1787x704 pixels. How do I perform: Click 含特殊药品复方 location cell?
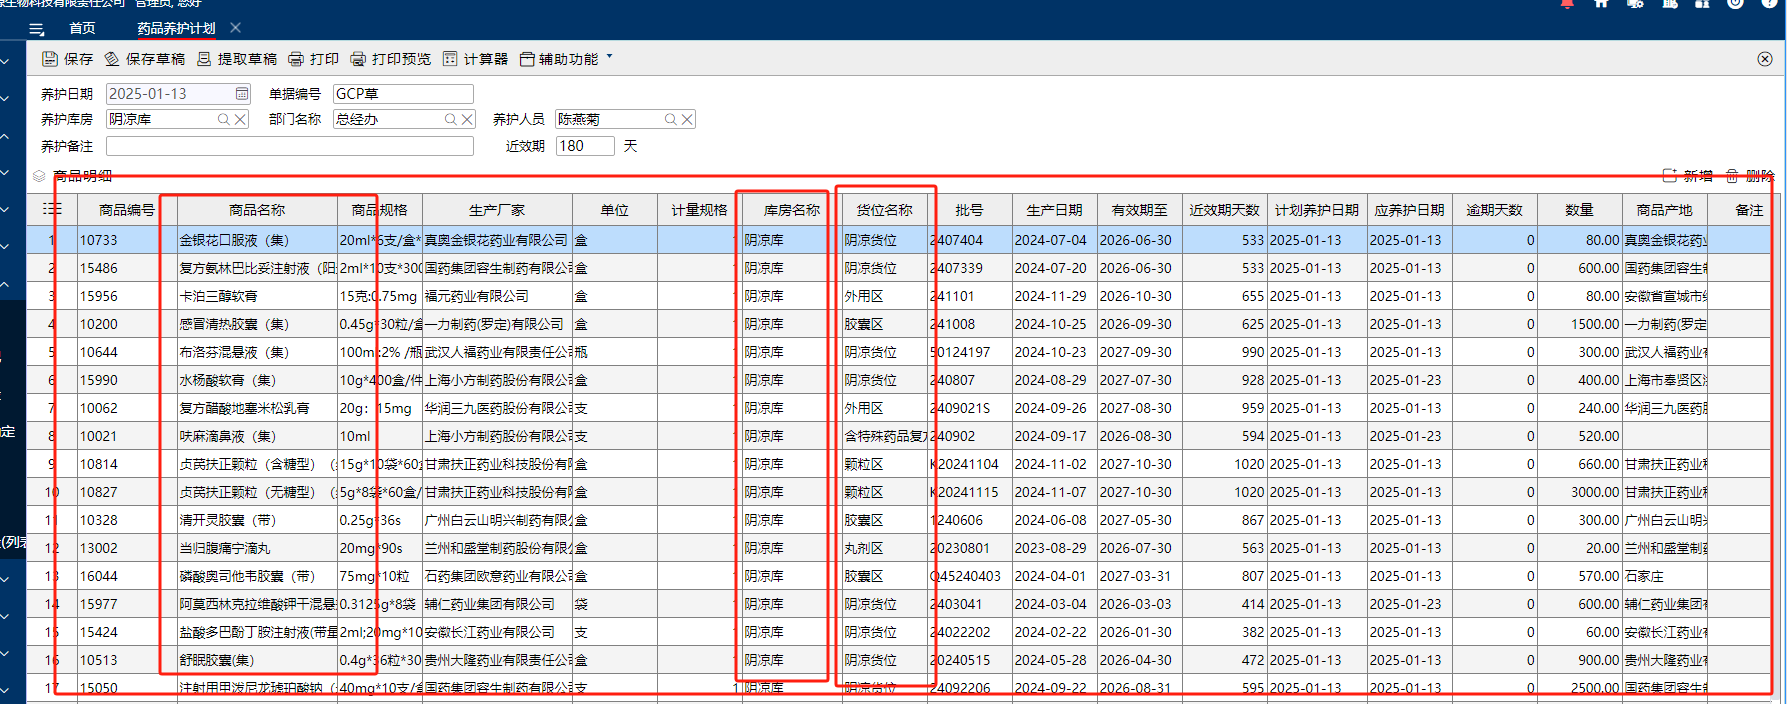click(884, 436)
